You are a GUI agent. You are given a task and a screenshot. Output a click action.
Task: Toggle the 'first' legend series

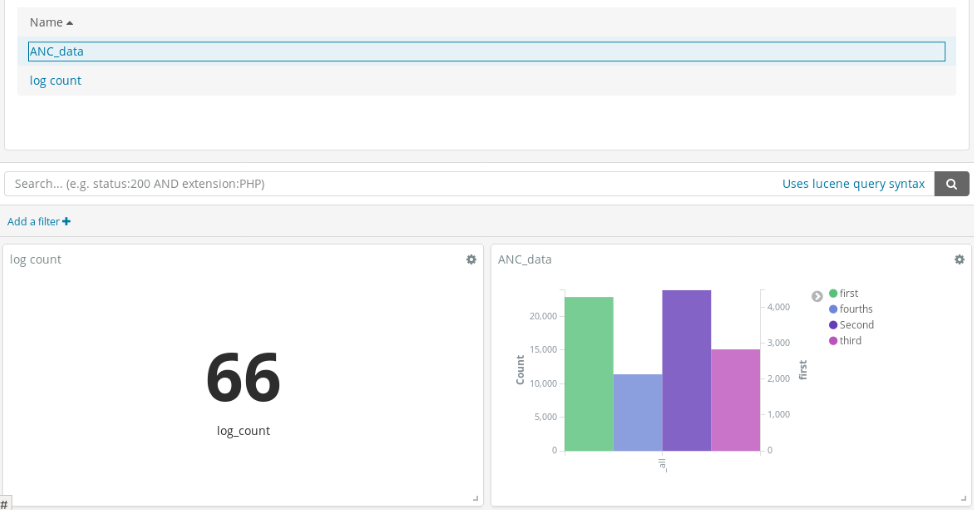coord(848,293)
